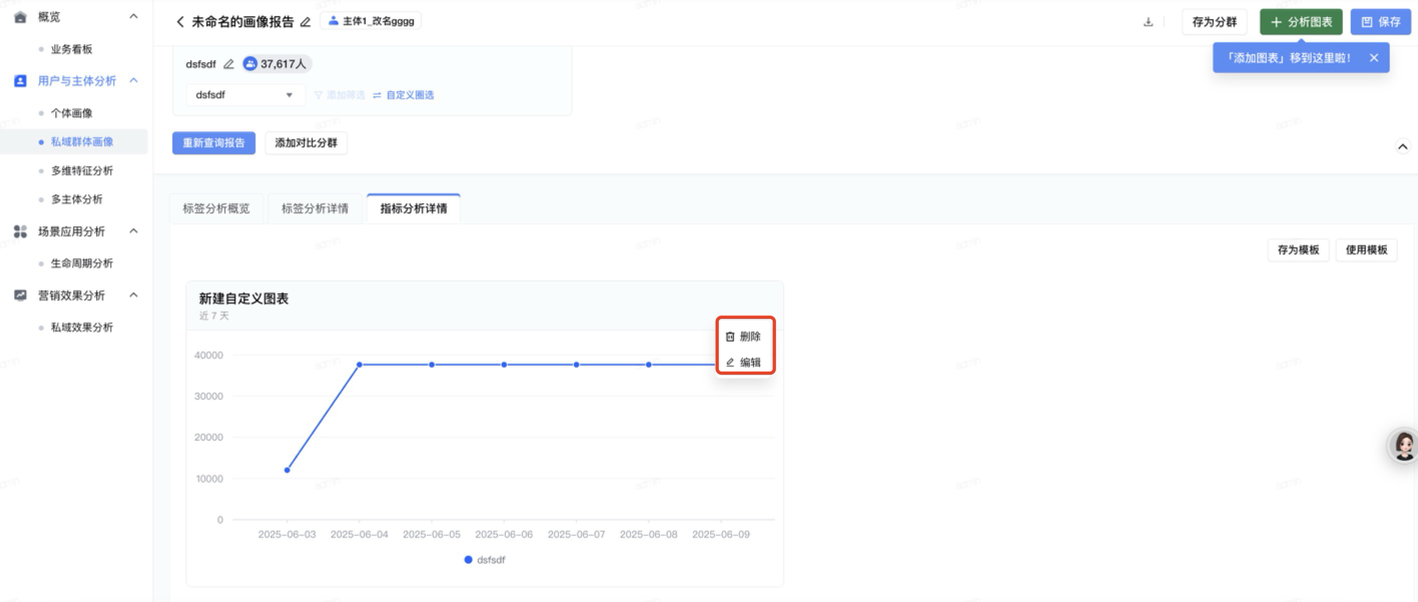The width and height of the screenshot is (1418, 602).
Task: Open the dsfsdf dropdown selector
Action: point(245,95)
